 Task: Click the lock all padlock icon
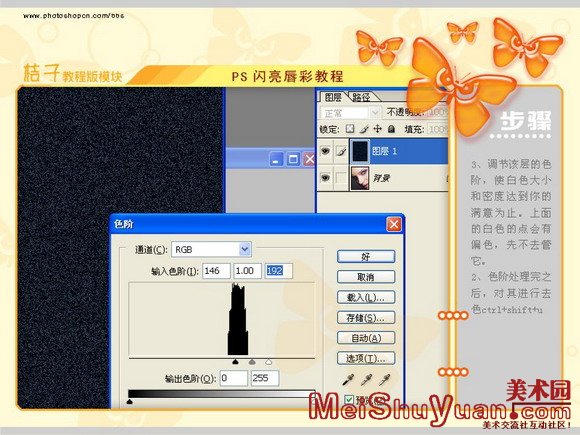391,129
